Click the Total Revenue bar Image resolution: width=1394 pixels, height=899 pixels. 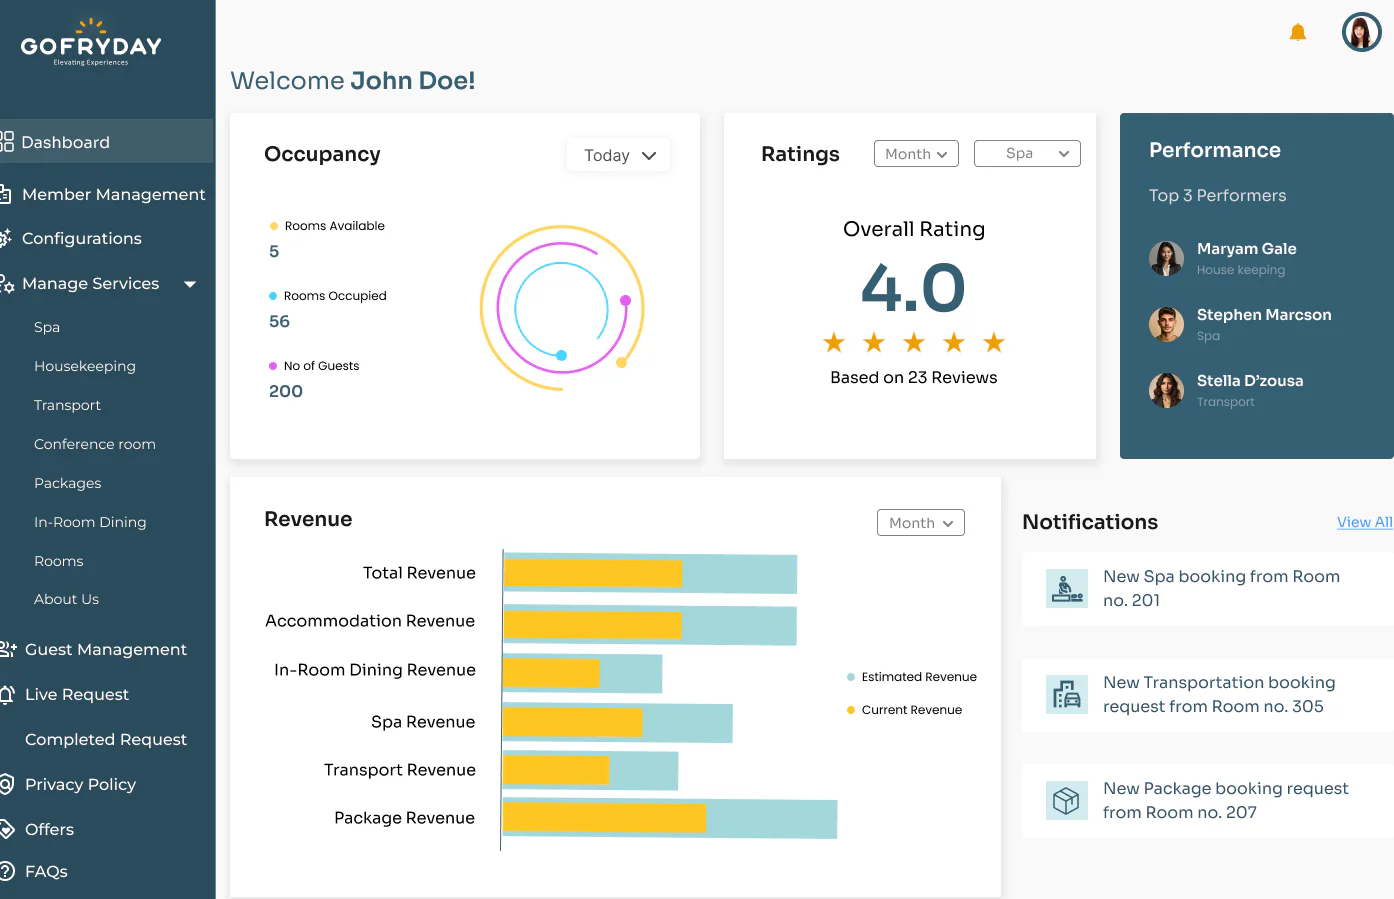tap(650, 574)
